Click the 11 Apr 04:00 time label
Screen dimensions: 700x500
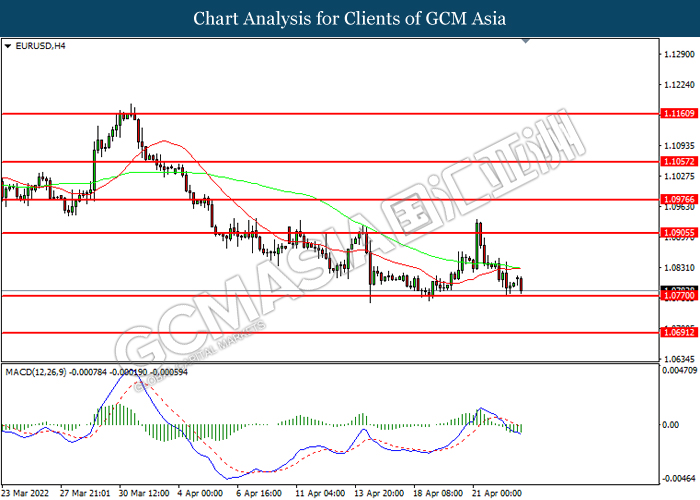click(x=320, y=493)
